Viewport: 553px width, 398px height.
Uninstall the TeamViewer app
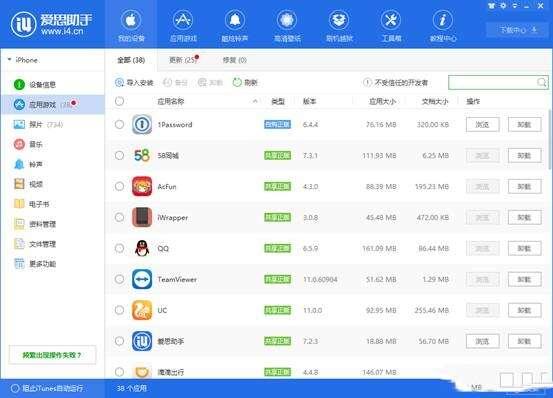pos(524,279)
